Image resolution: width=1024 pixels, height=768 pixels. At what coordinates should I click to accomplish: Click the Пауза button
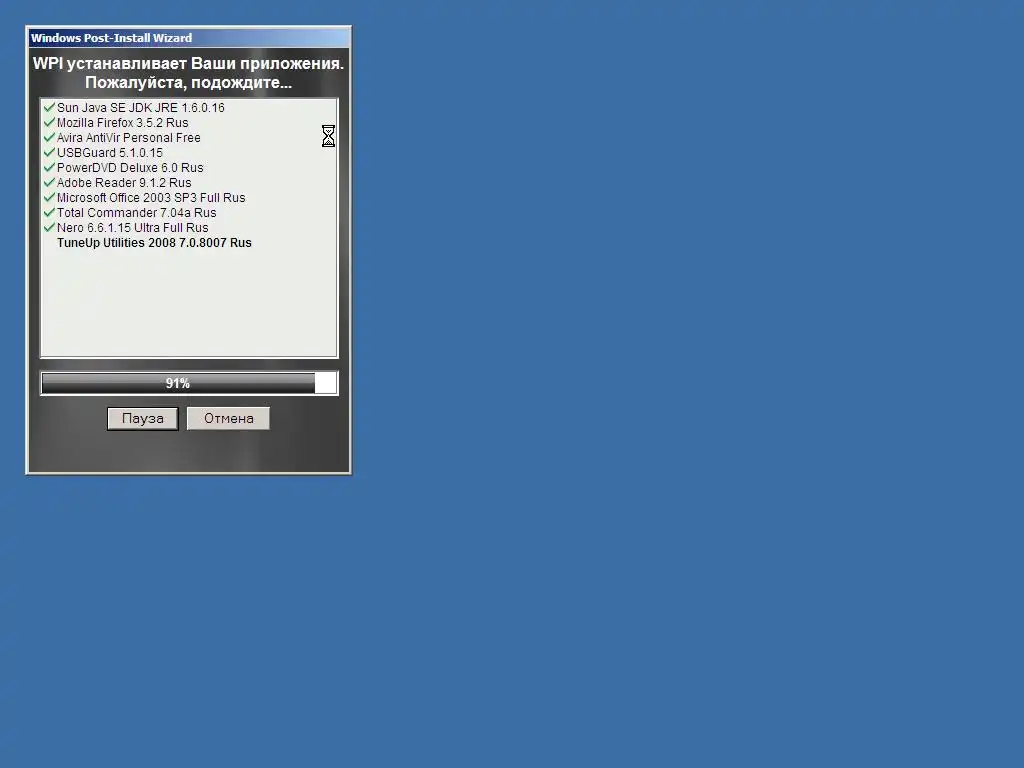pos(142,419)
